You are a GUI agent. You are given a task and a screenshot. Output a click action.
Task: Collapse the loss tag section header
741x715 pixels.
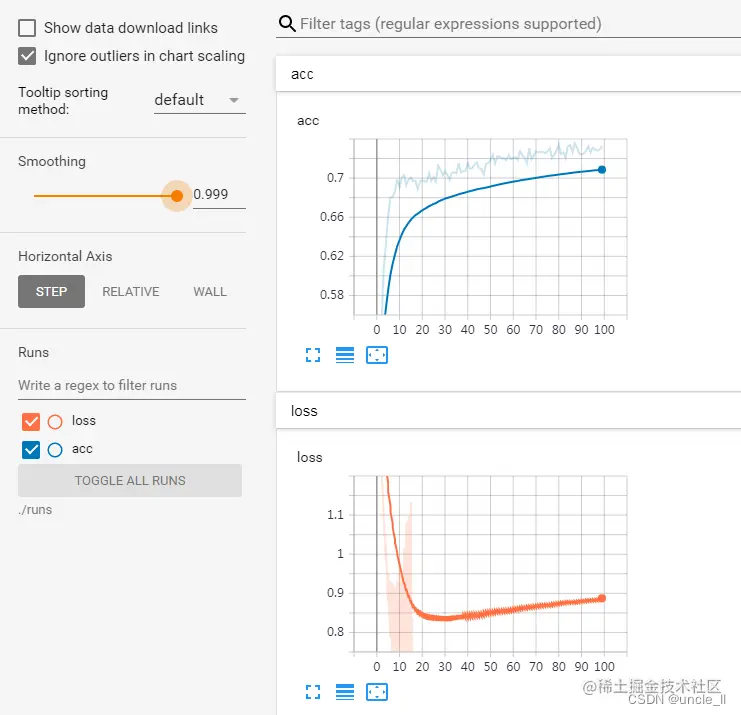point(508,411)
